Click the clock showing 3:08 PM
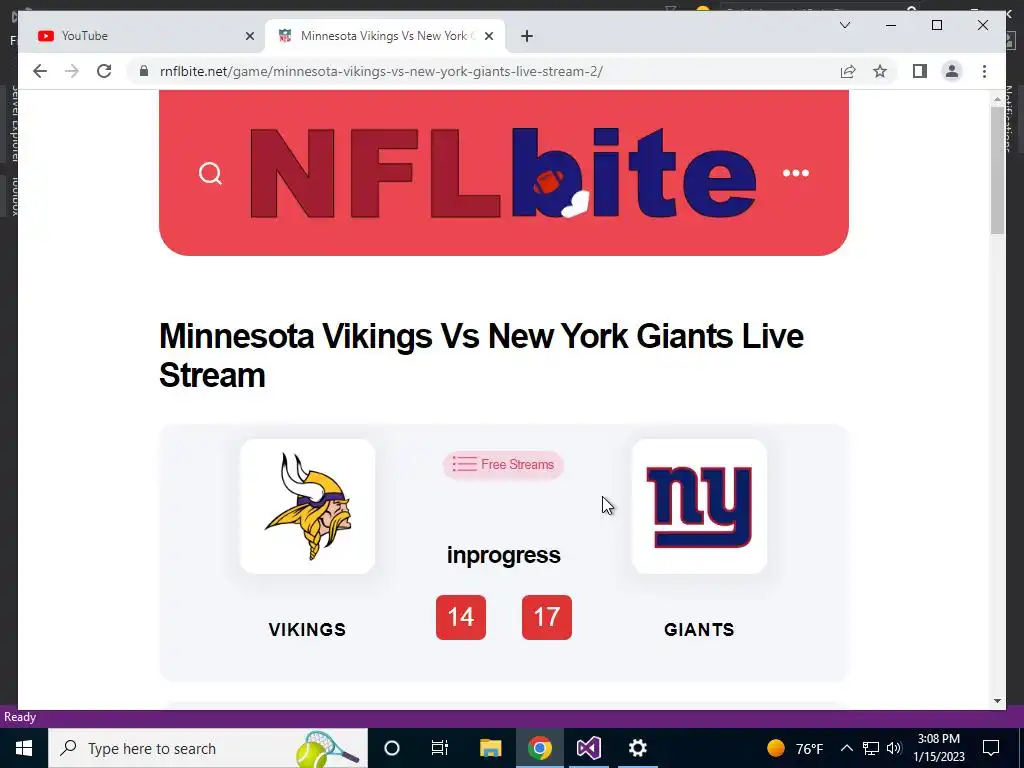 coord(938,748)
